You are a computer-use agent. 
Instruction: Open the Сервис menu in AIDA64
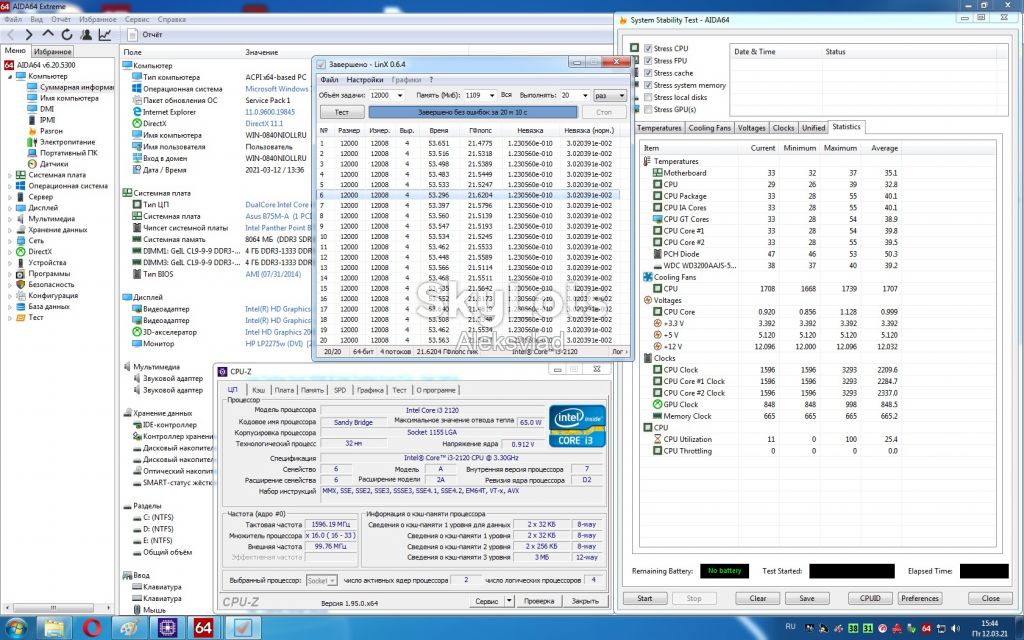click(136, 20)
